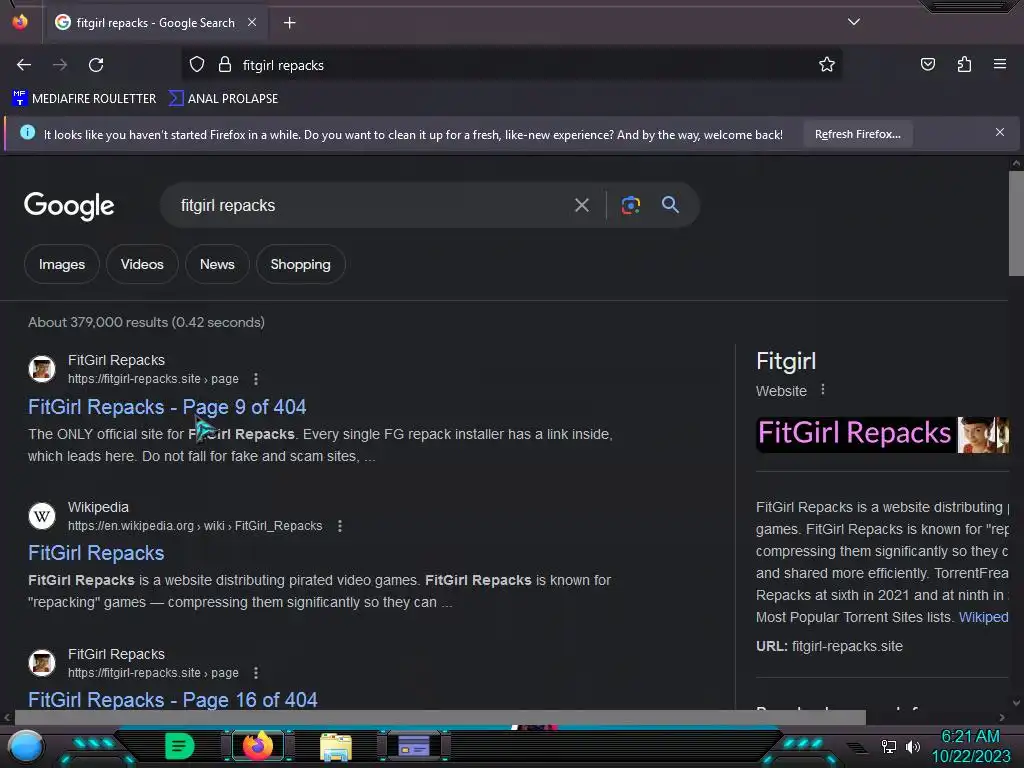Open the MEDIAFIRE ROULETTER bookmark

[x=84, y=99]
